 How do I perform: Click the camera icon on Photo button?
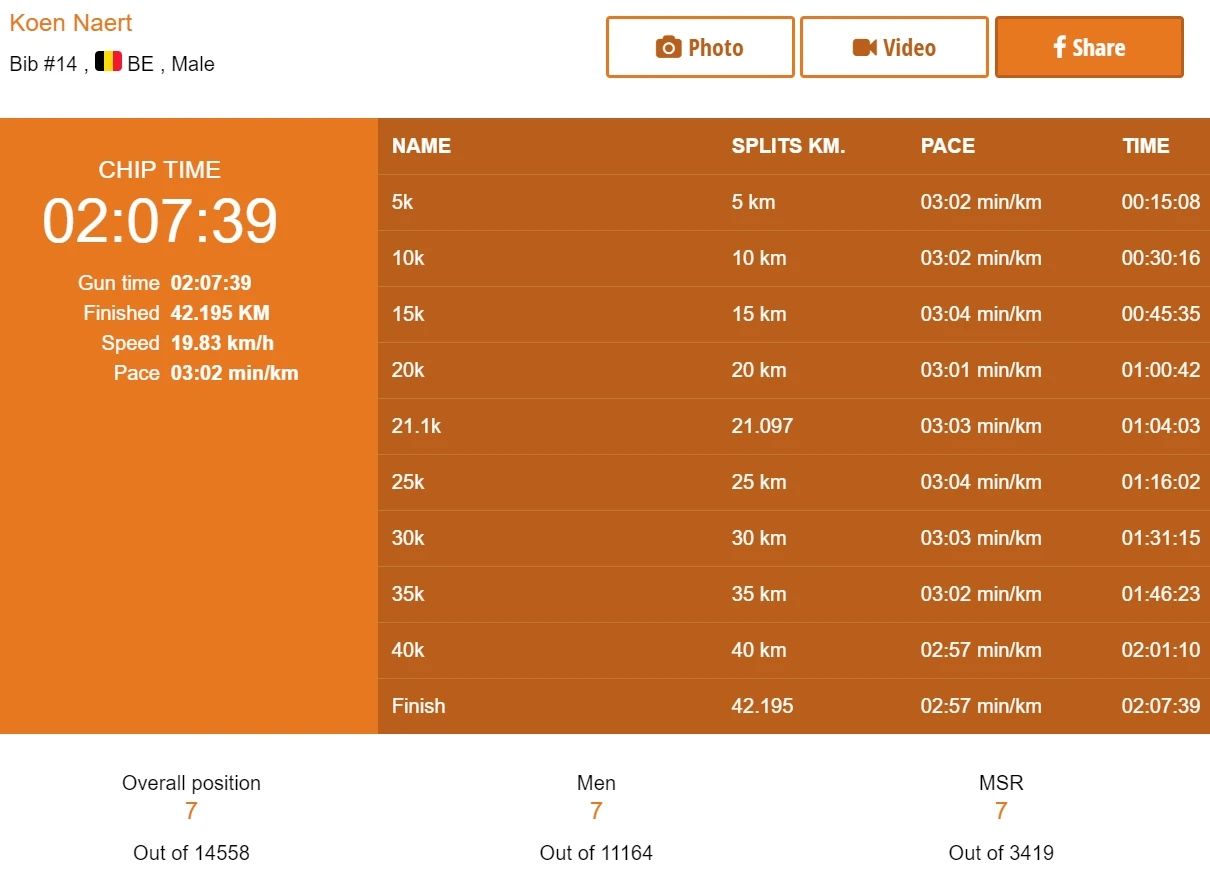point(668,48)
